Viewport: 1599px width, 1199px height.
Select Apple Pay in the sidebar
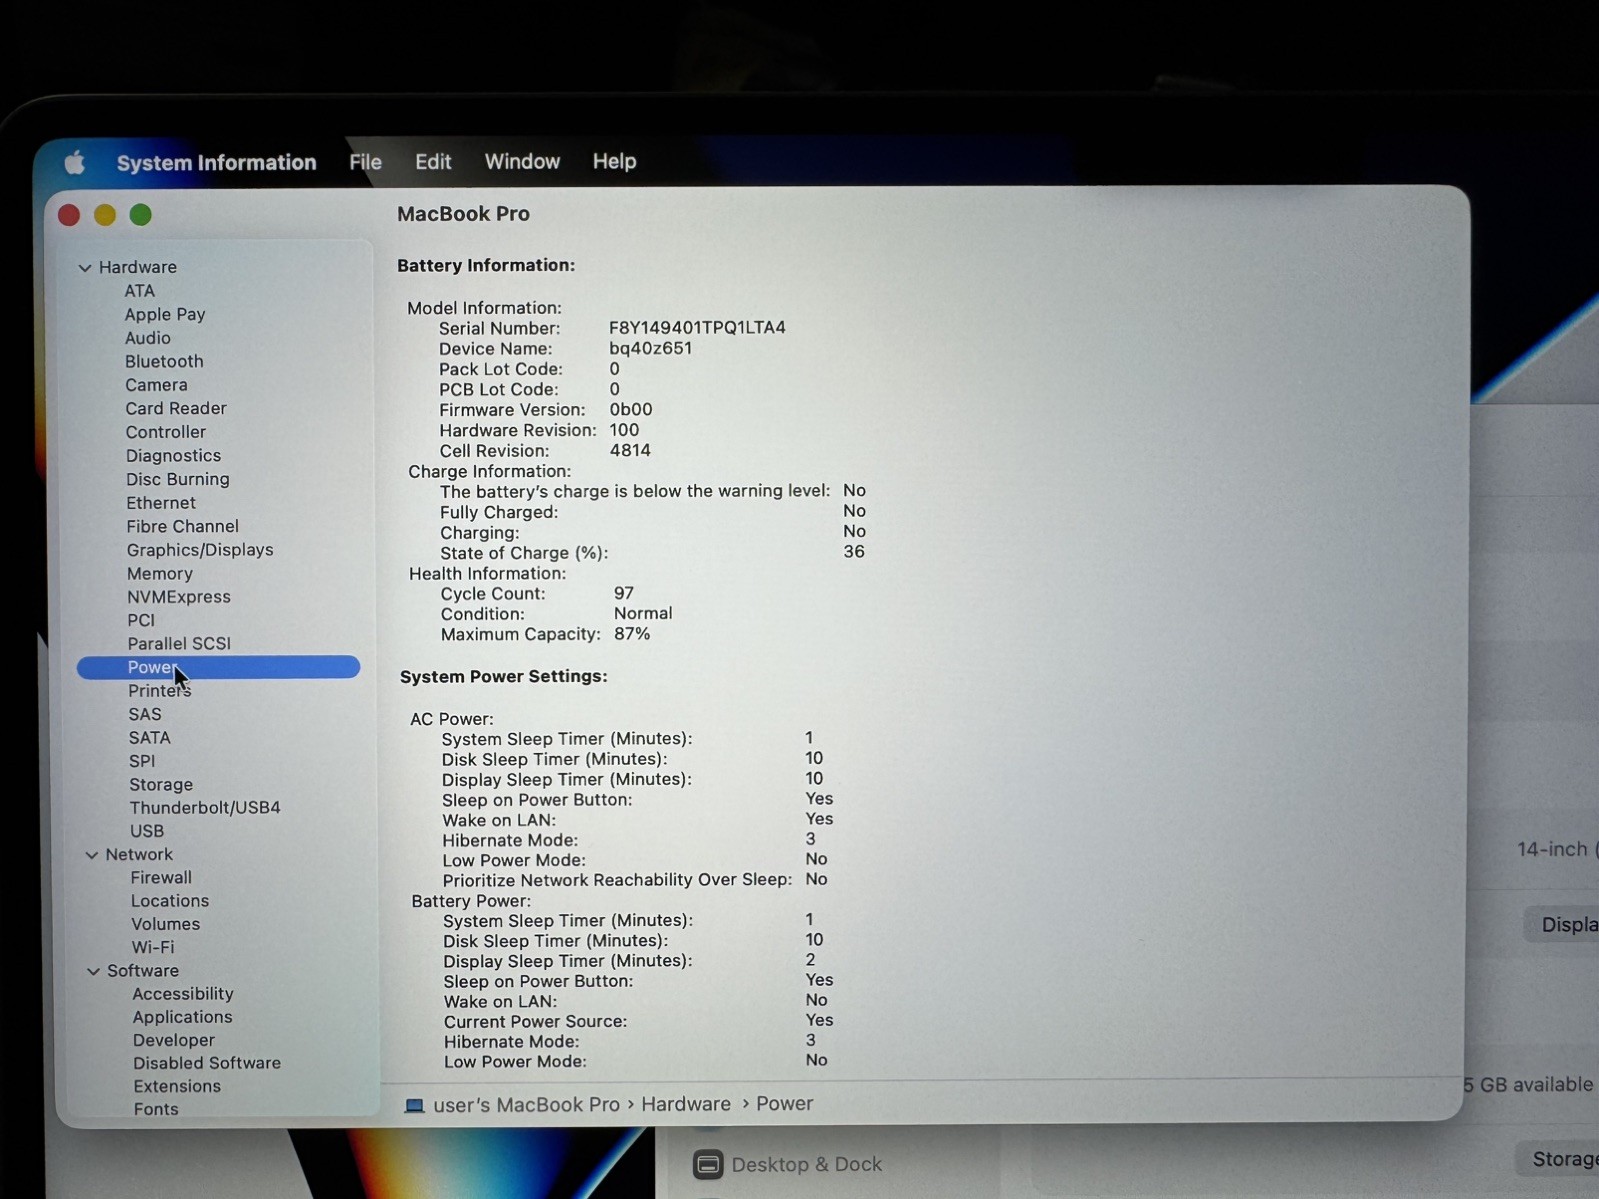[165, 314]
